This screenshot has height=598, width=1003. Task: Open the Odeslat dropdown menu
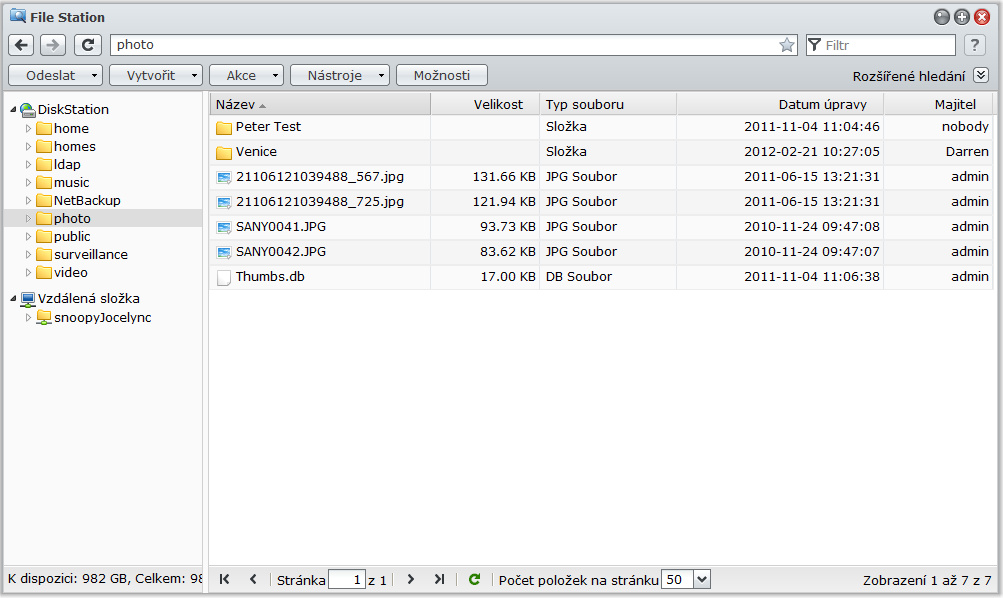55,75
